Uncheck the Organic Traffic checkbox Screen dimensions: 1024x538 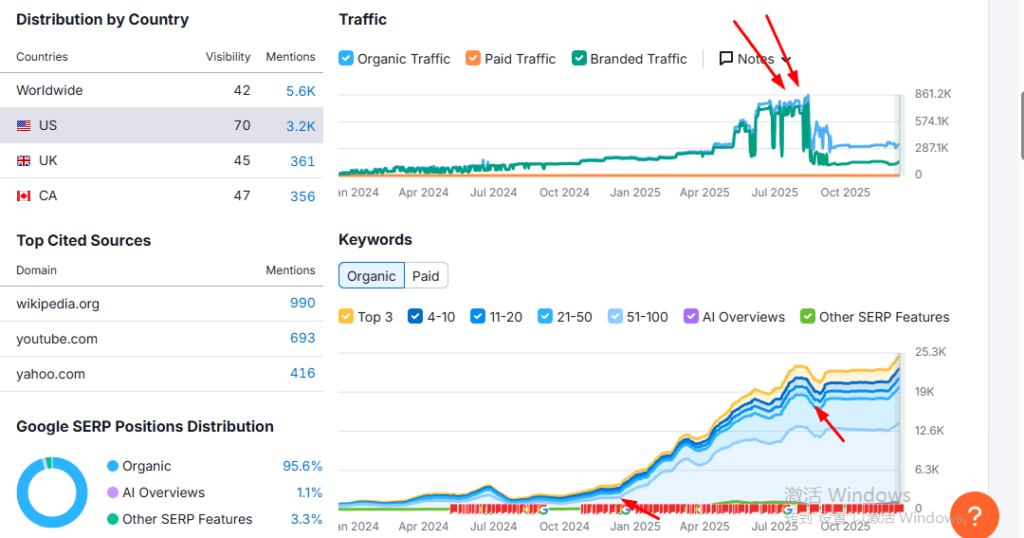(x=346, y=59)
